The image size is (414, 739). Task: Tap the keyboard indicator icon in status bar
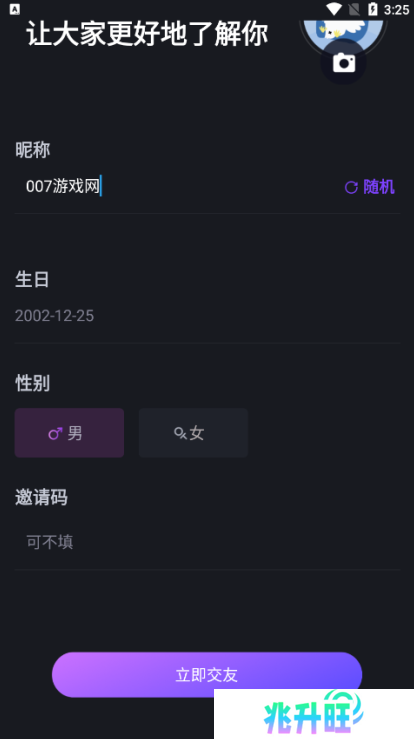pos(15,9)
